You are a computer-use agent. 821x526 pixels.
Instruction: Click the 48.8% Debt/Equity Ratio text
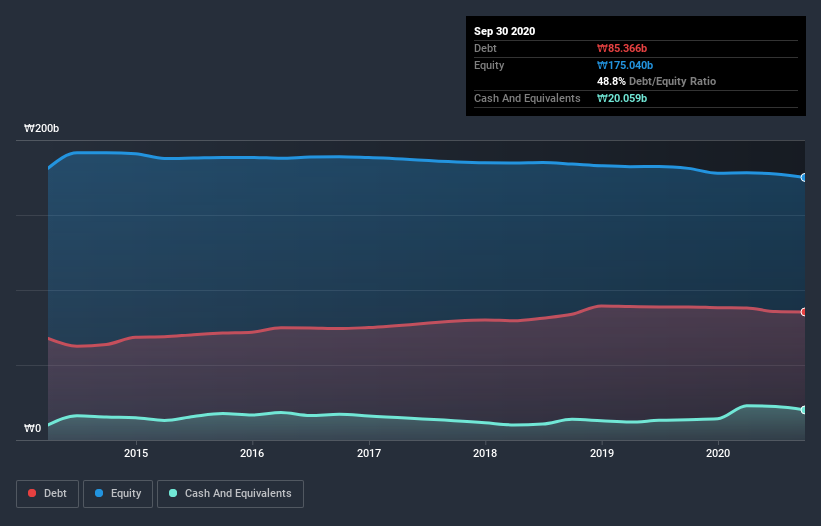pos(656,82)
